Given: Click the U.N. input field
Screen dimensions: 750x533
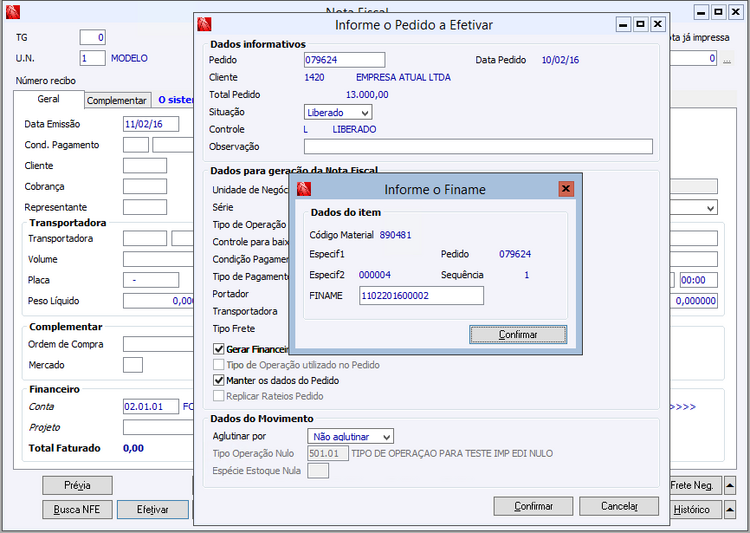Looking at the screenshot, I should (92, 58).
